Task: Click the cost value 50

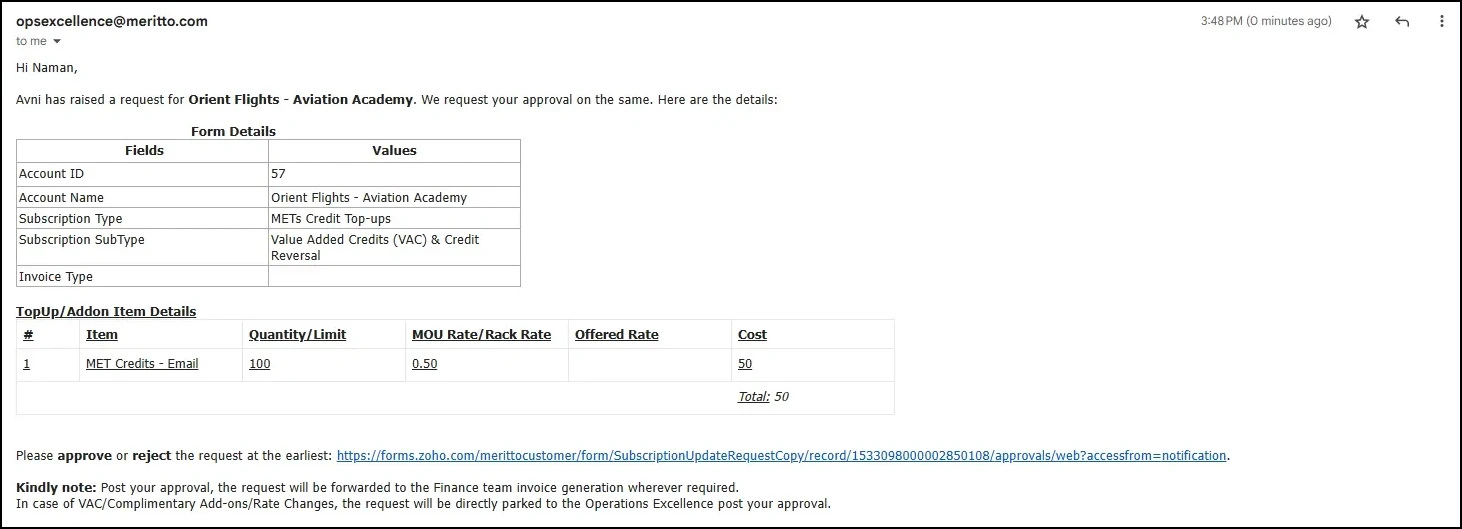Action: tap(745, 364)
